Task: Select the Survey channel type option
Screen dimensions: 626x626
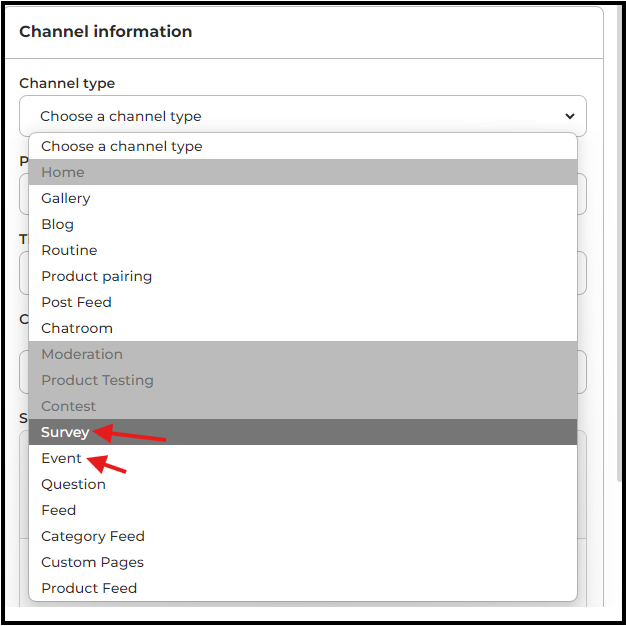Action: pos(303,432)
